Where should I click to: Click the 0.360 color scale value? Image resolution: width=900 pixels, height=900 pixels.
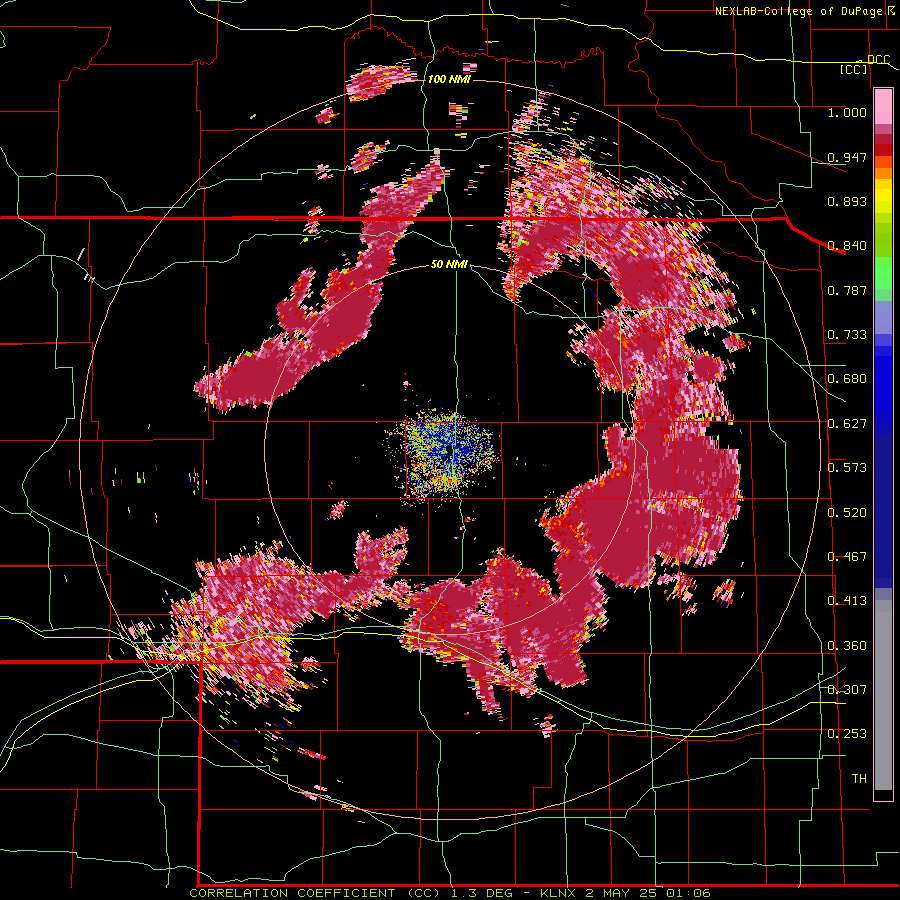pyautogui.click(x=847, y=646)
